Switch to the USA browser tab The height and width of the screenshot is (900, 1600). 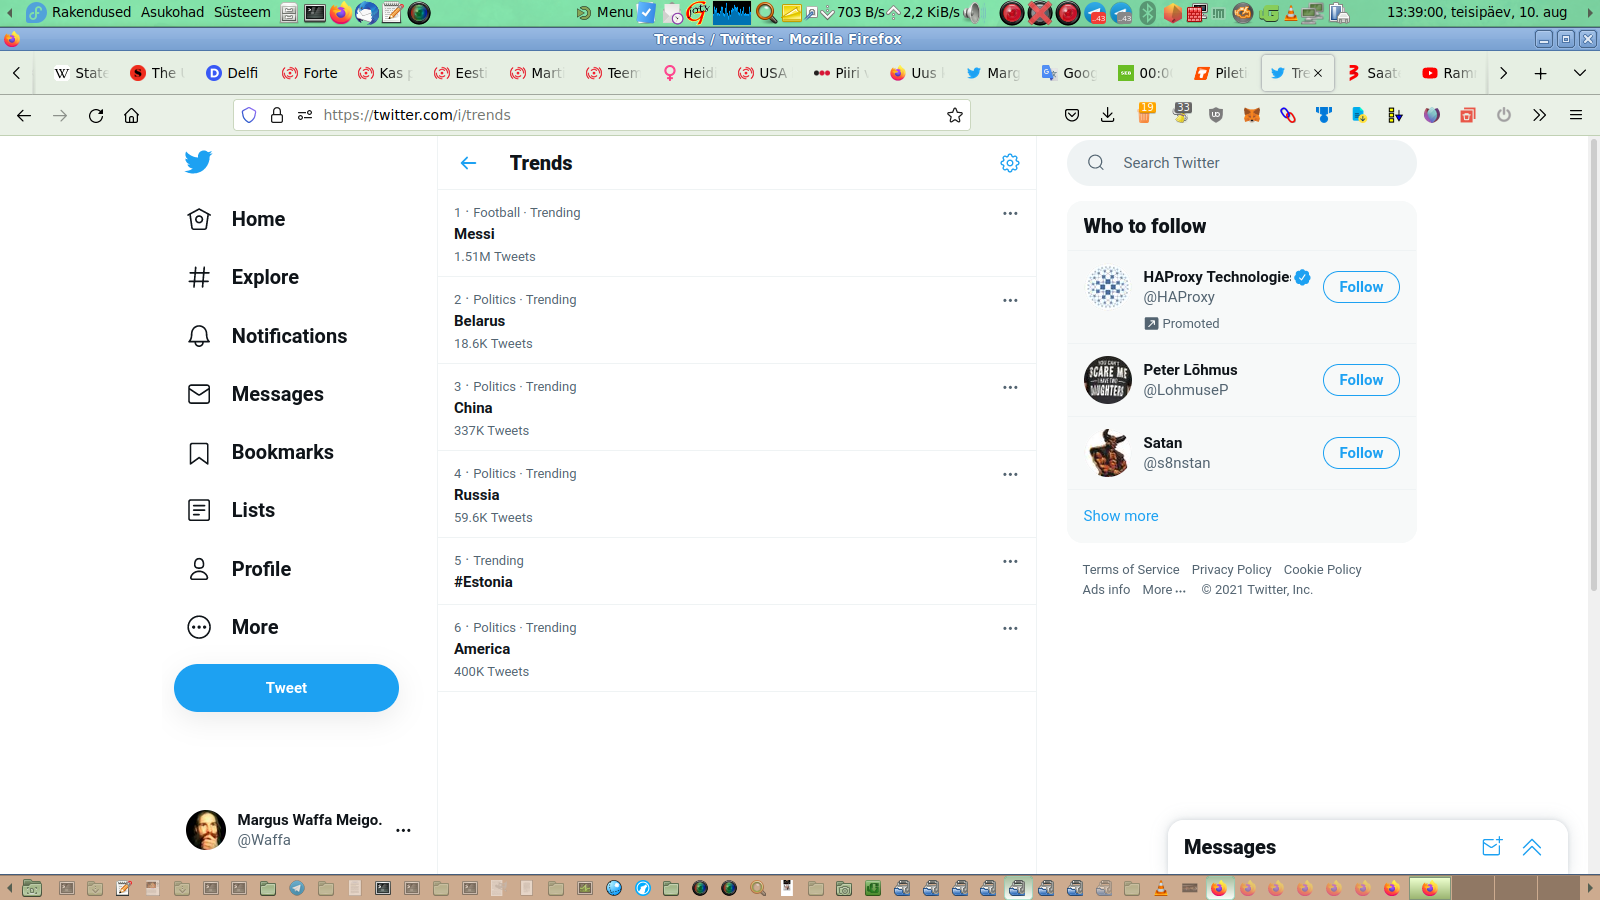point(764,73)
